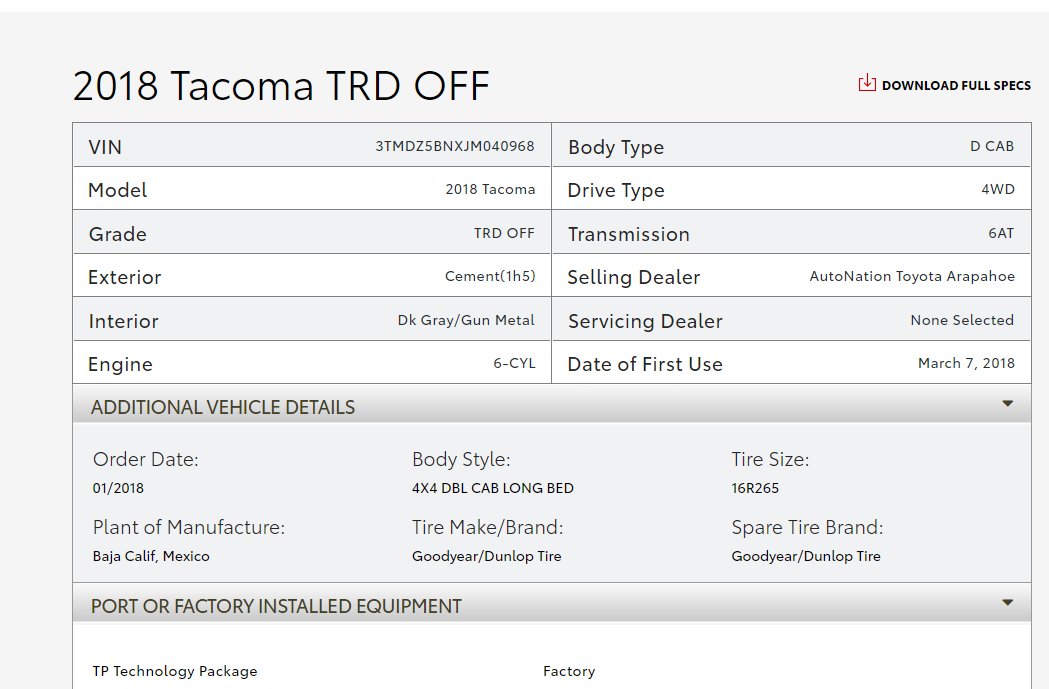Click the Servicing Dealer None Selected value
The height and width of the screenshot is (689, 1049).
961,320
